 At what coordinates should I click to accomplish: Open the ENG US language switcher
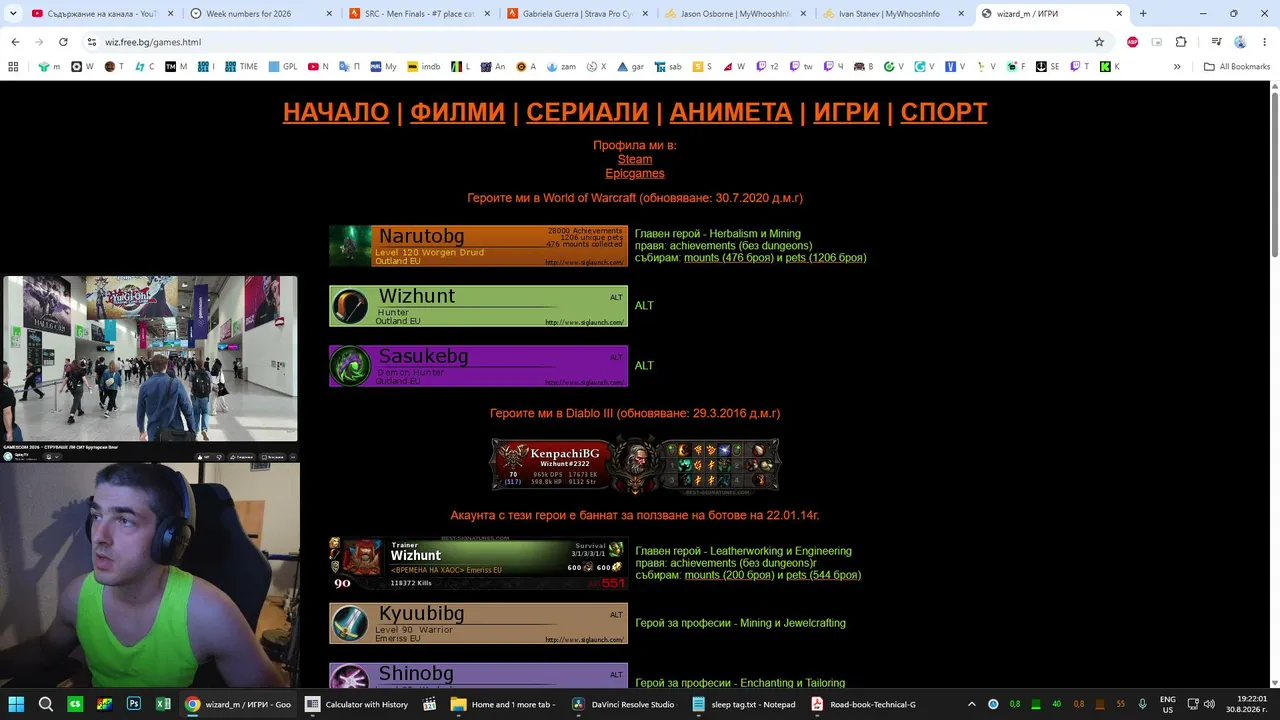point(1168,704)
